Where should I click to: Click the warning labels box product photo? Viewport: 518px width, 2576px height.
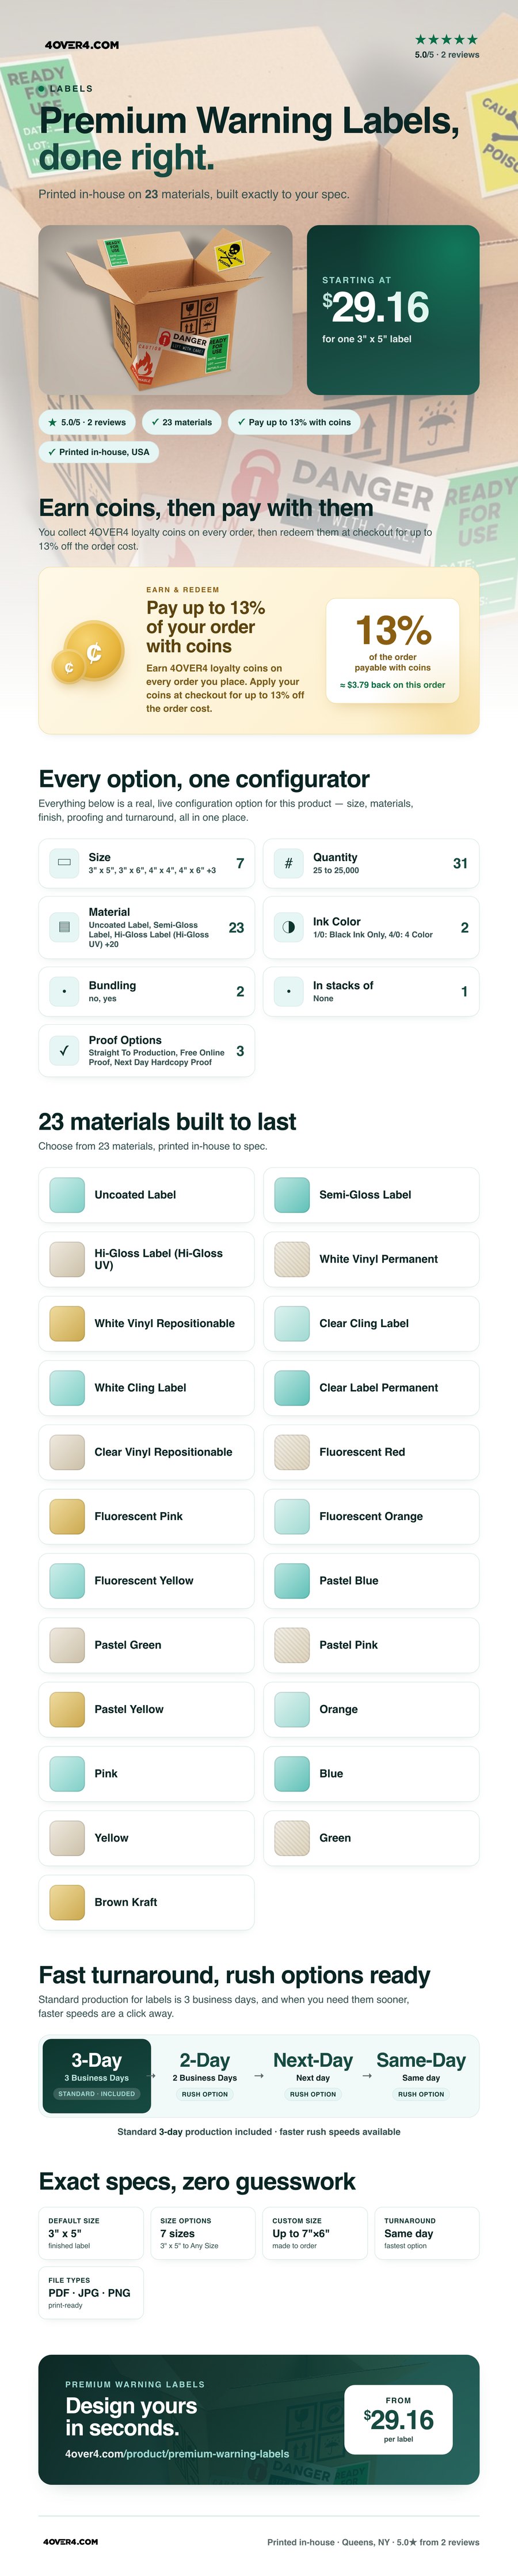coord(166,309)
